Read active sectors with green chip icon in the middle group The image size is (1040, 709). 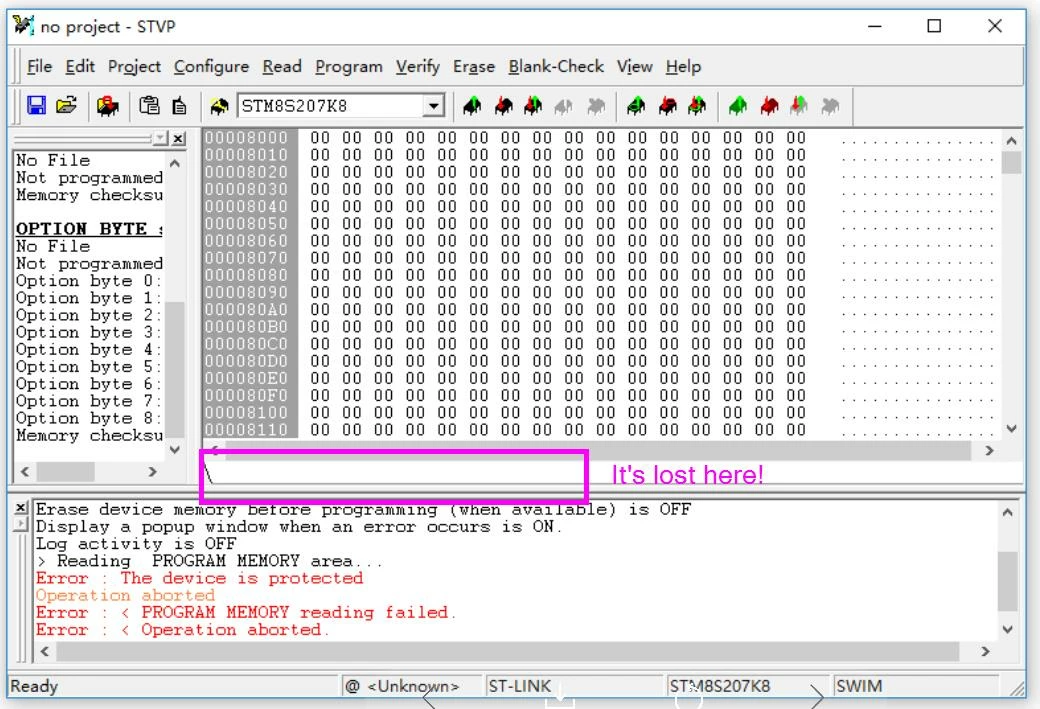[x=636, y=105]
